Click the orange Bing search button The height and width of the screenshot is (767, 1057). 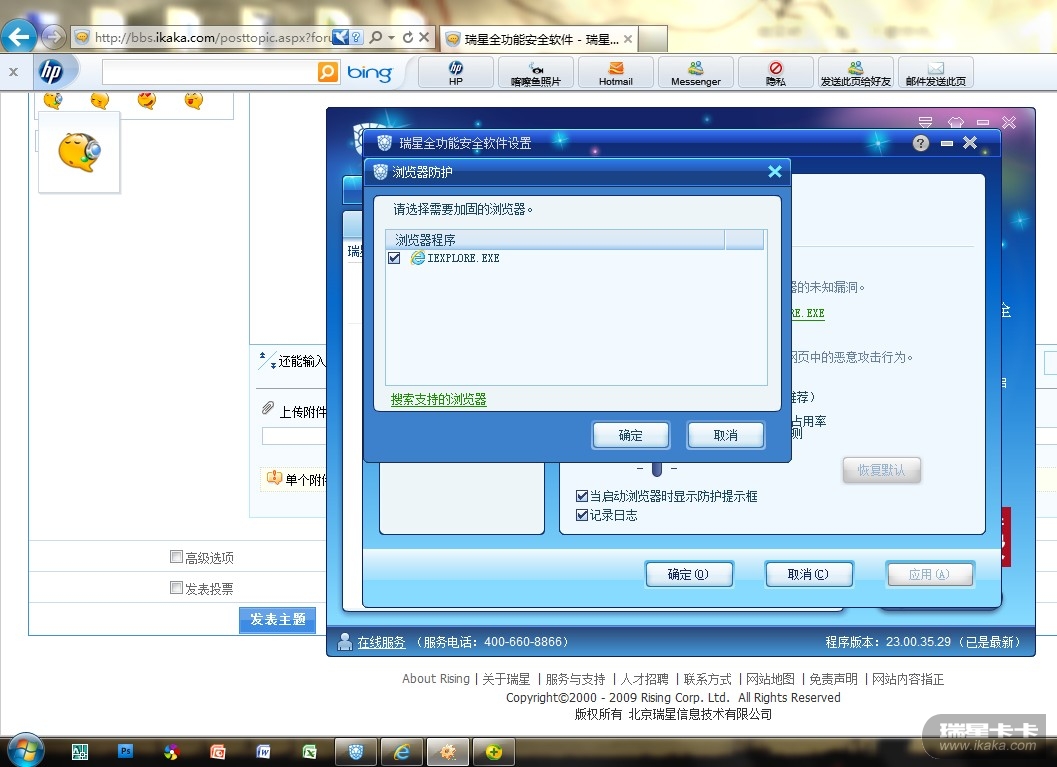(328, 71)
